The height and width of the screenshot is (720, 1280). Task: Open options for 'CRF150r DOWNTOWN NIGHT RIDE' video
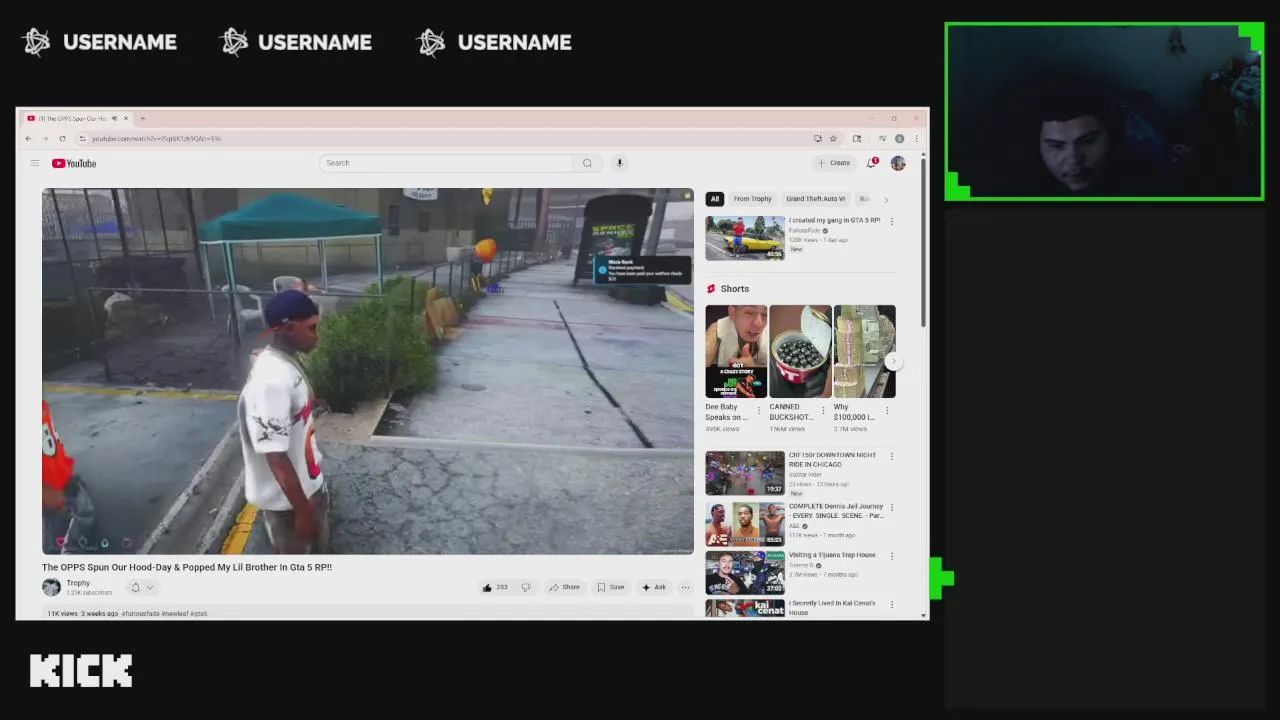[892, 456]
